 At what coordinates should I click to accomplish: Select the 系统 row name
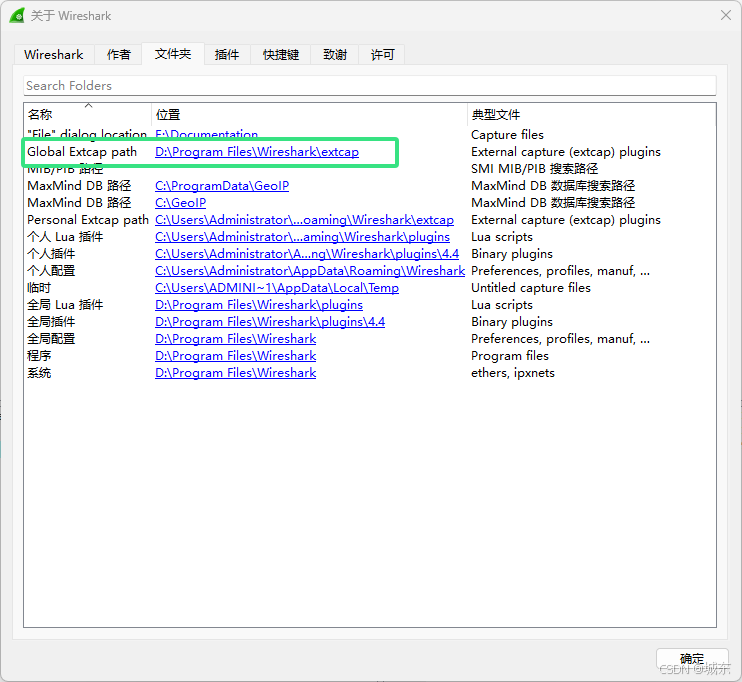point(39,373)
